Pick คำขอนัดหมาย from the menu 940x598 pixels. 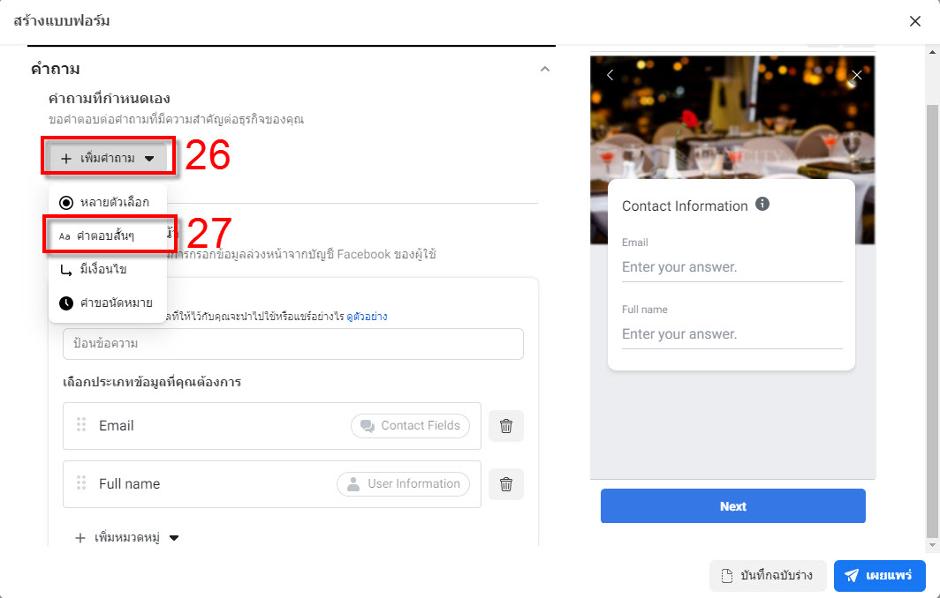pyautogui.click(x=107, y=302)
